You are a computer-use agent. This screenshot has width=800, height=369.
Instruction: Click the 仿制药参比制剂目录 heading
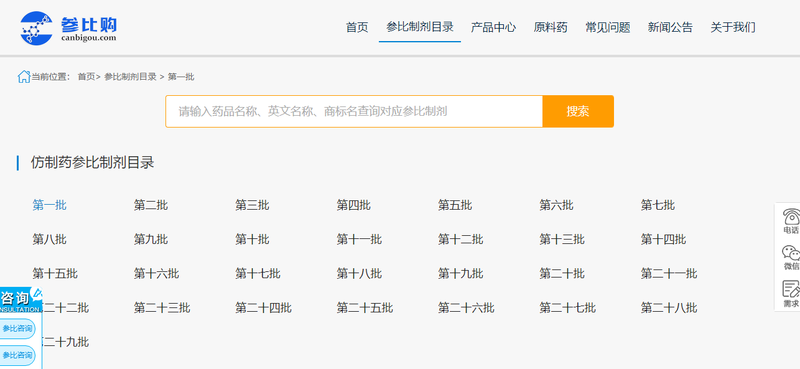[x=92, y=163]
